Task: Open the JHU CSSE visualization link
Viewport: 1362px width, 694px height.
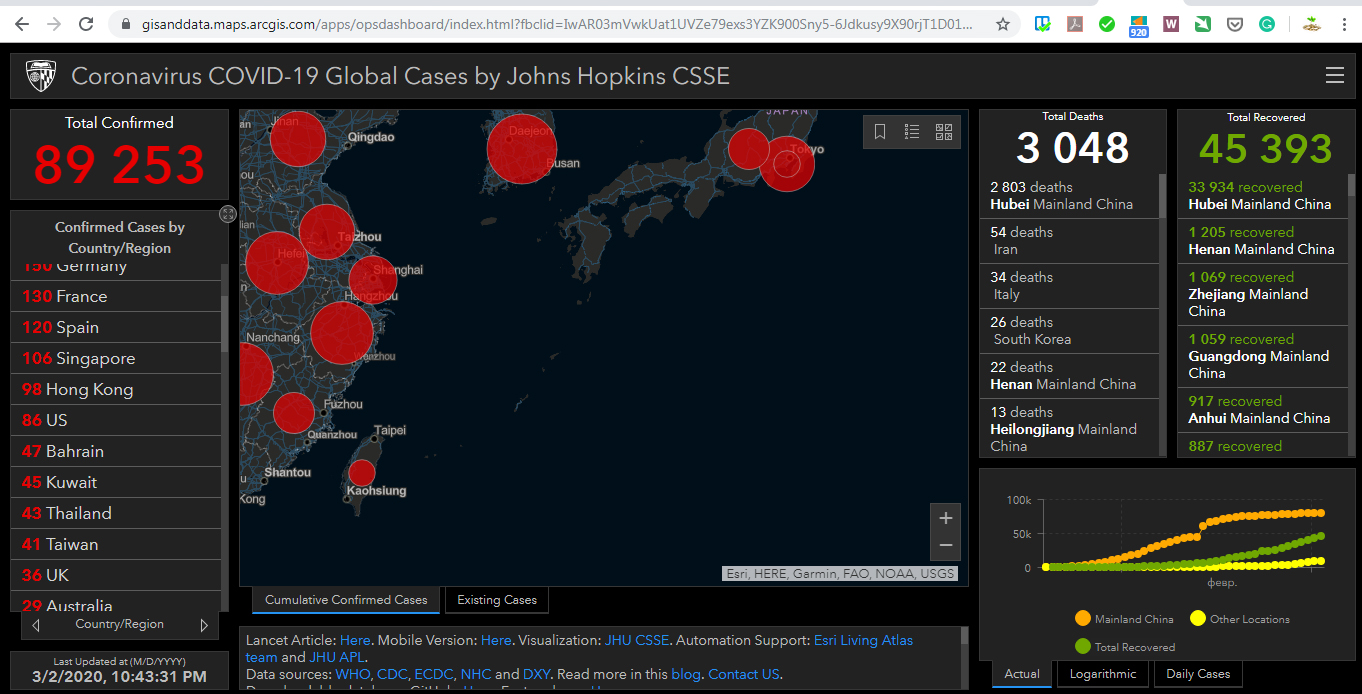Action: [637, 640]
